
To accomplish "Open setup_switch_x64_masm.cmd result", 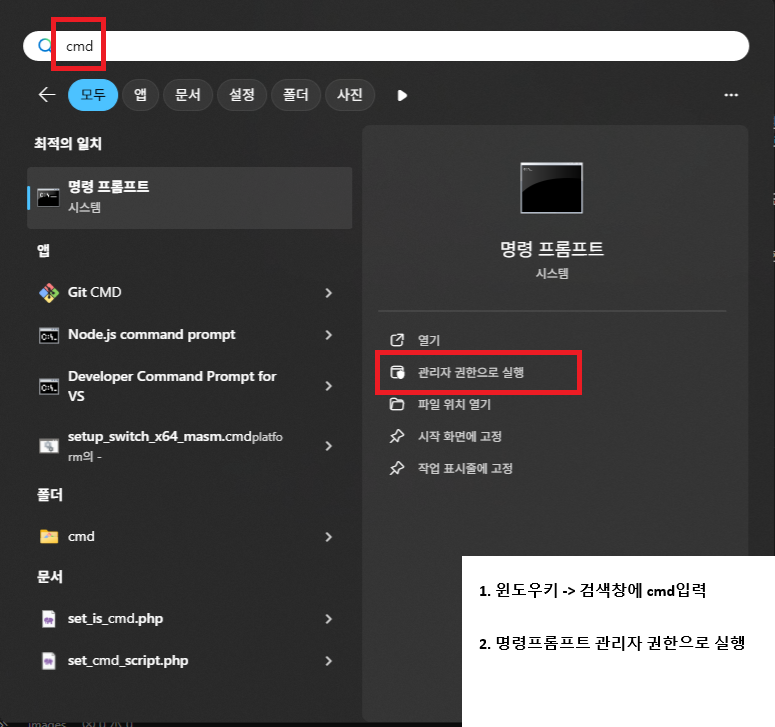I will (x=190, y=446).
